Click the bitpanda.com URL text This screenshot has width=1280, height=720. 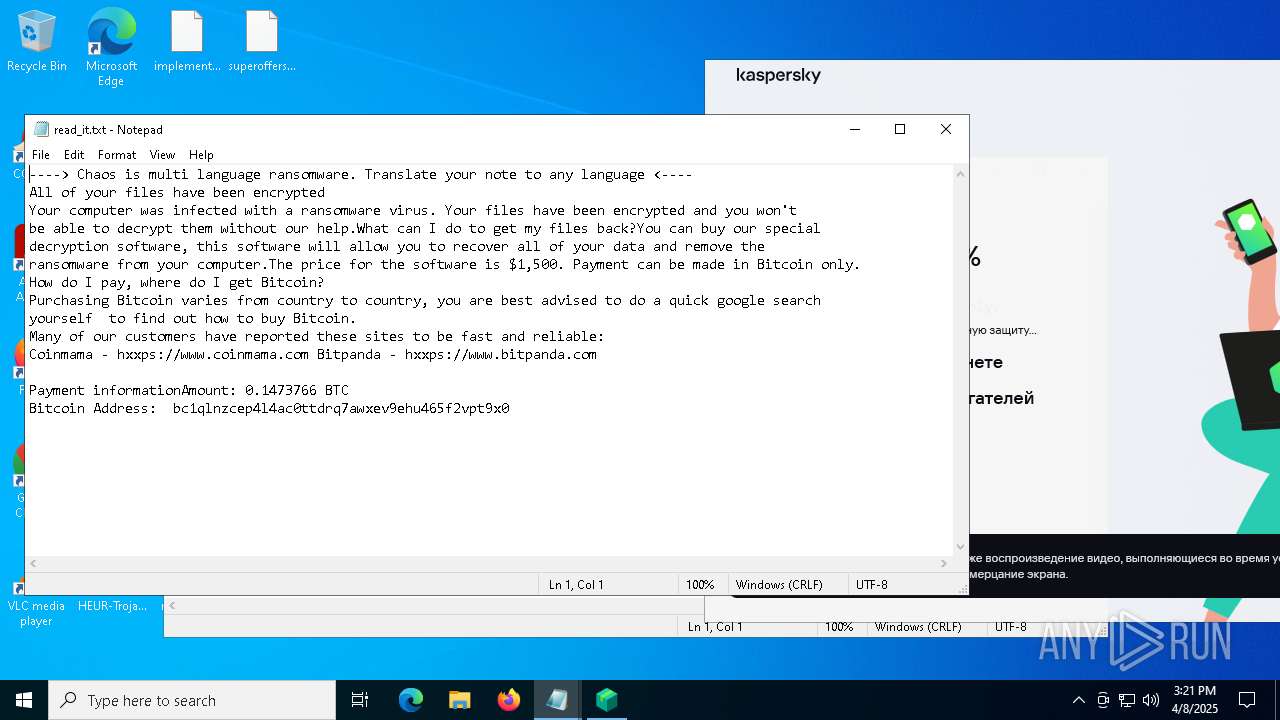coord(501,354)
